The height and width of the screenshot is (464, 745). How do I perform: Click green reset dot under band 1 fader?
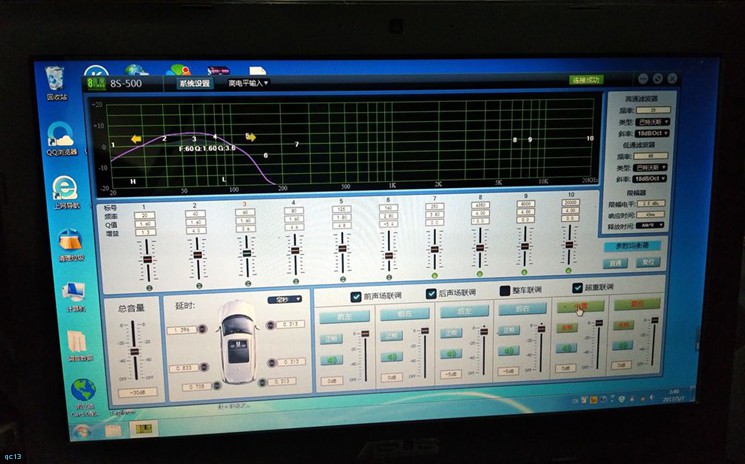click(x=150, y=288)
